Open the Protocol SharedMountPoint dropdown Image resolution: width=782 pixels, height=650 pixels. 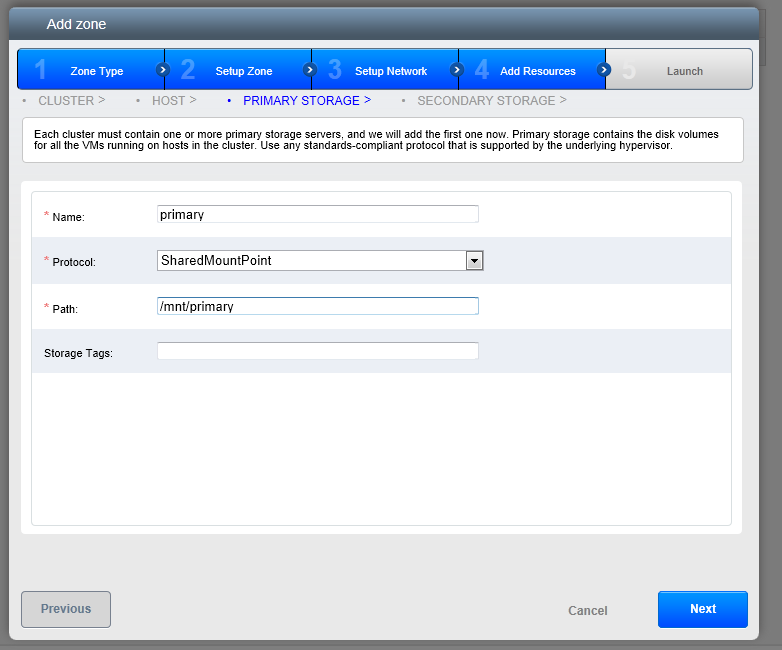(320, 260)
